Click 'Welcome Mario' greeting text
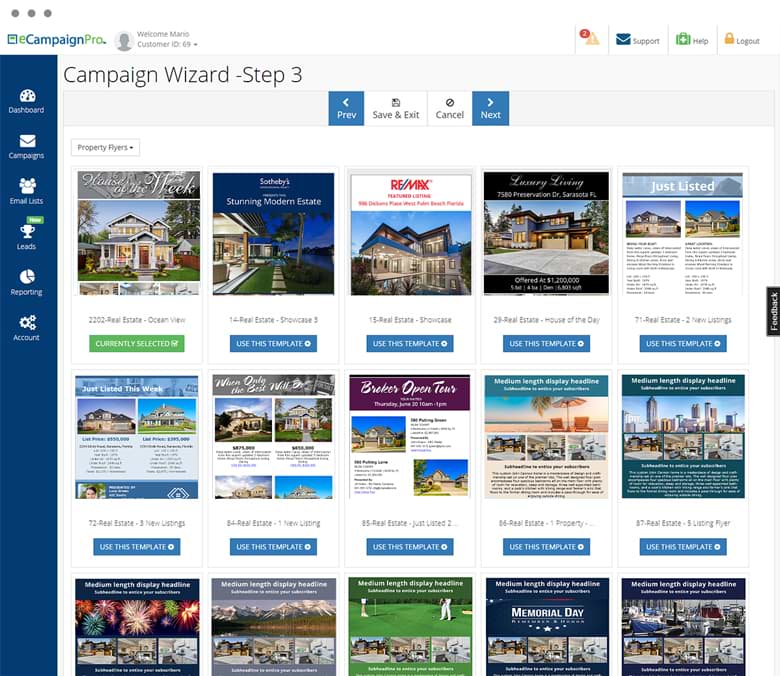This screenshot has height=676, width=780. click(163, 34)
